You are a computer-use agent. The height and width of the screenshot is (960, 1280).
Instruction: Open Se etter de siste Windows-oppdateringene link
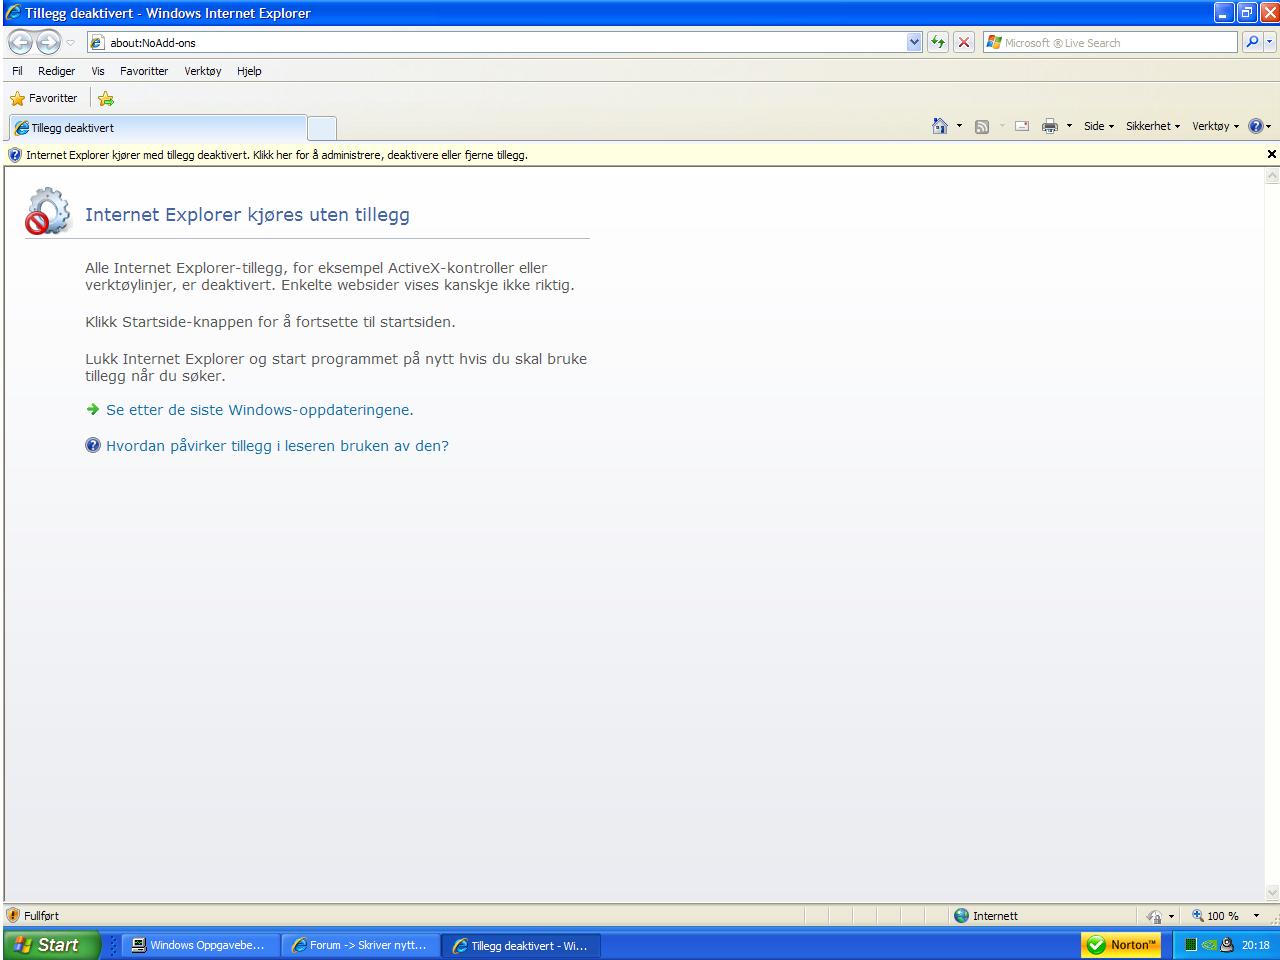click(x=260, y=410)
